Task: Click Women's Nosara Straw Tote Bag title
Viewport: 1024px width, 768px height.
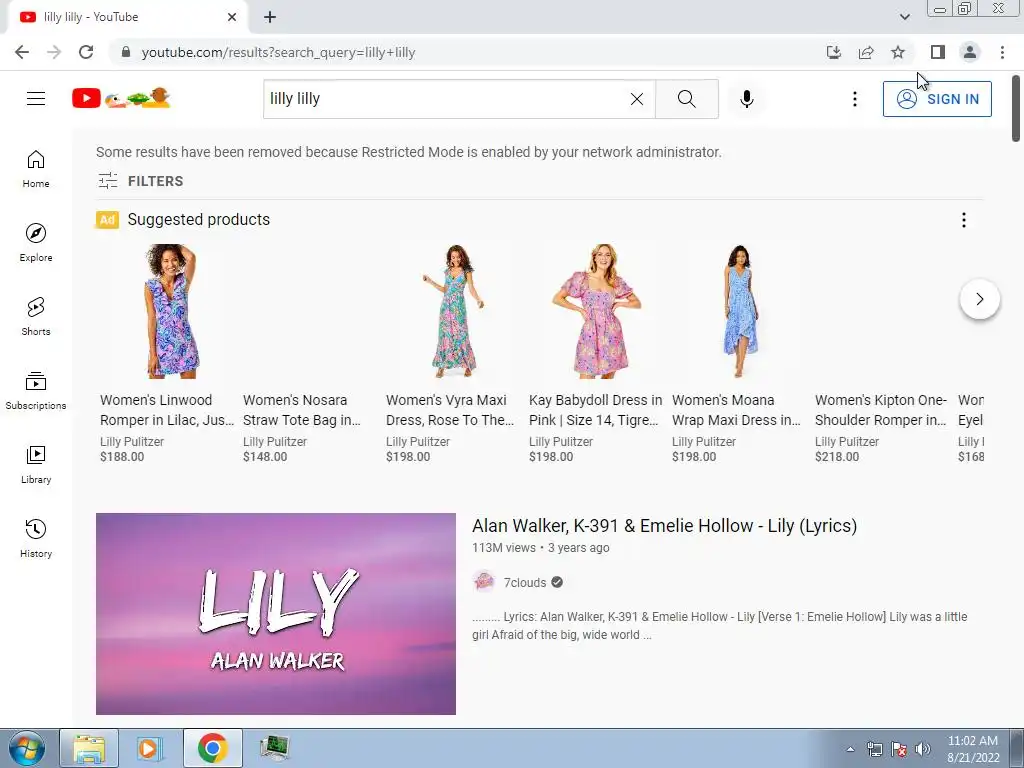Action: pos(302,410)
